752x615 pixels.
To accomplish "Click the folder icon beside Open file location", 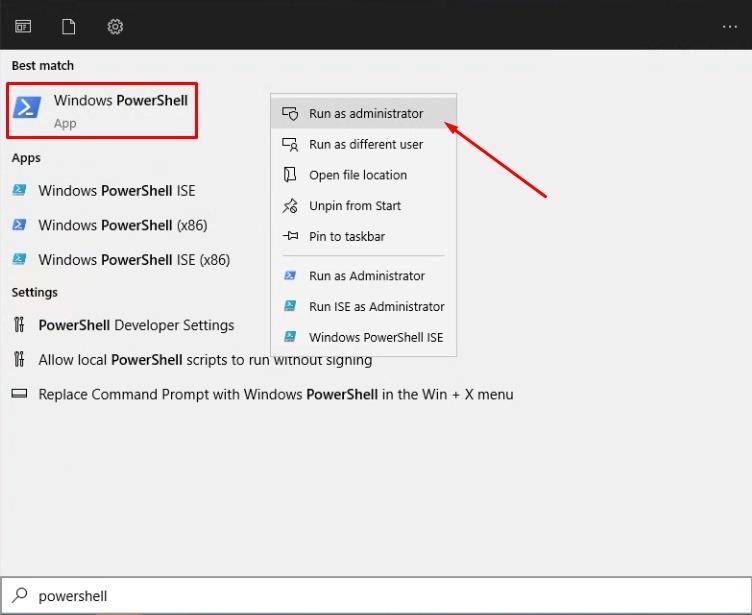I will click(290, 175).
